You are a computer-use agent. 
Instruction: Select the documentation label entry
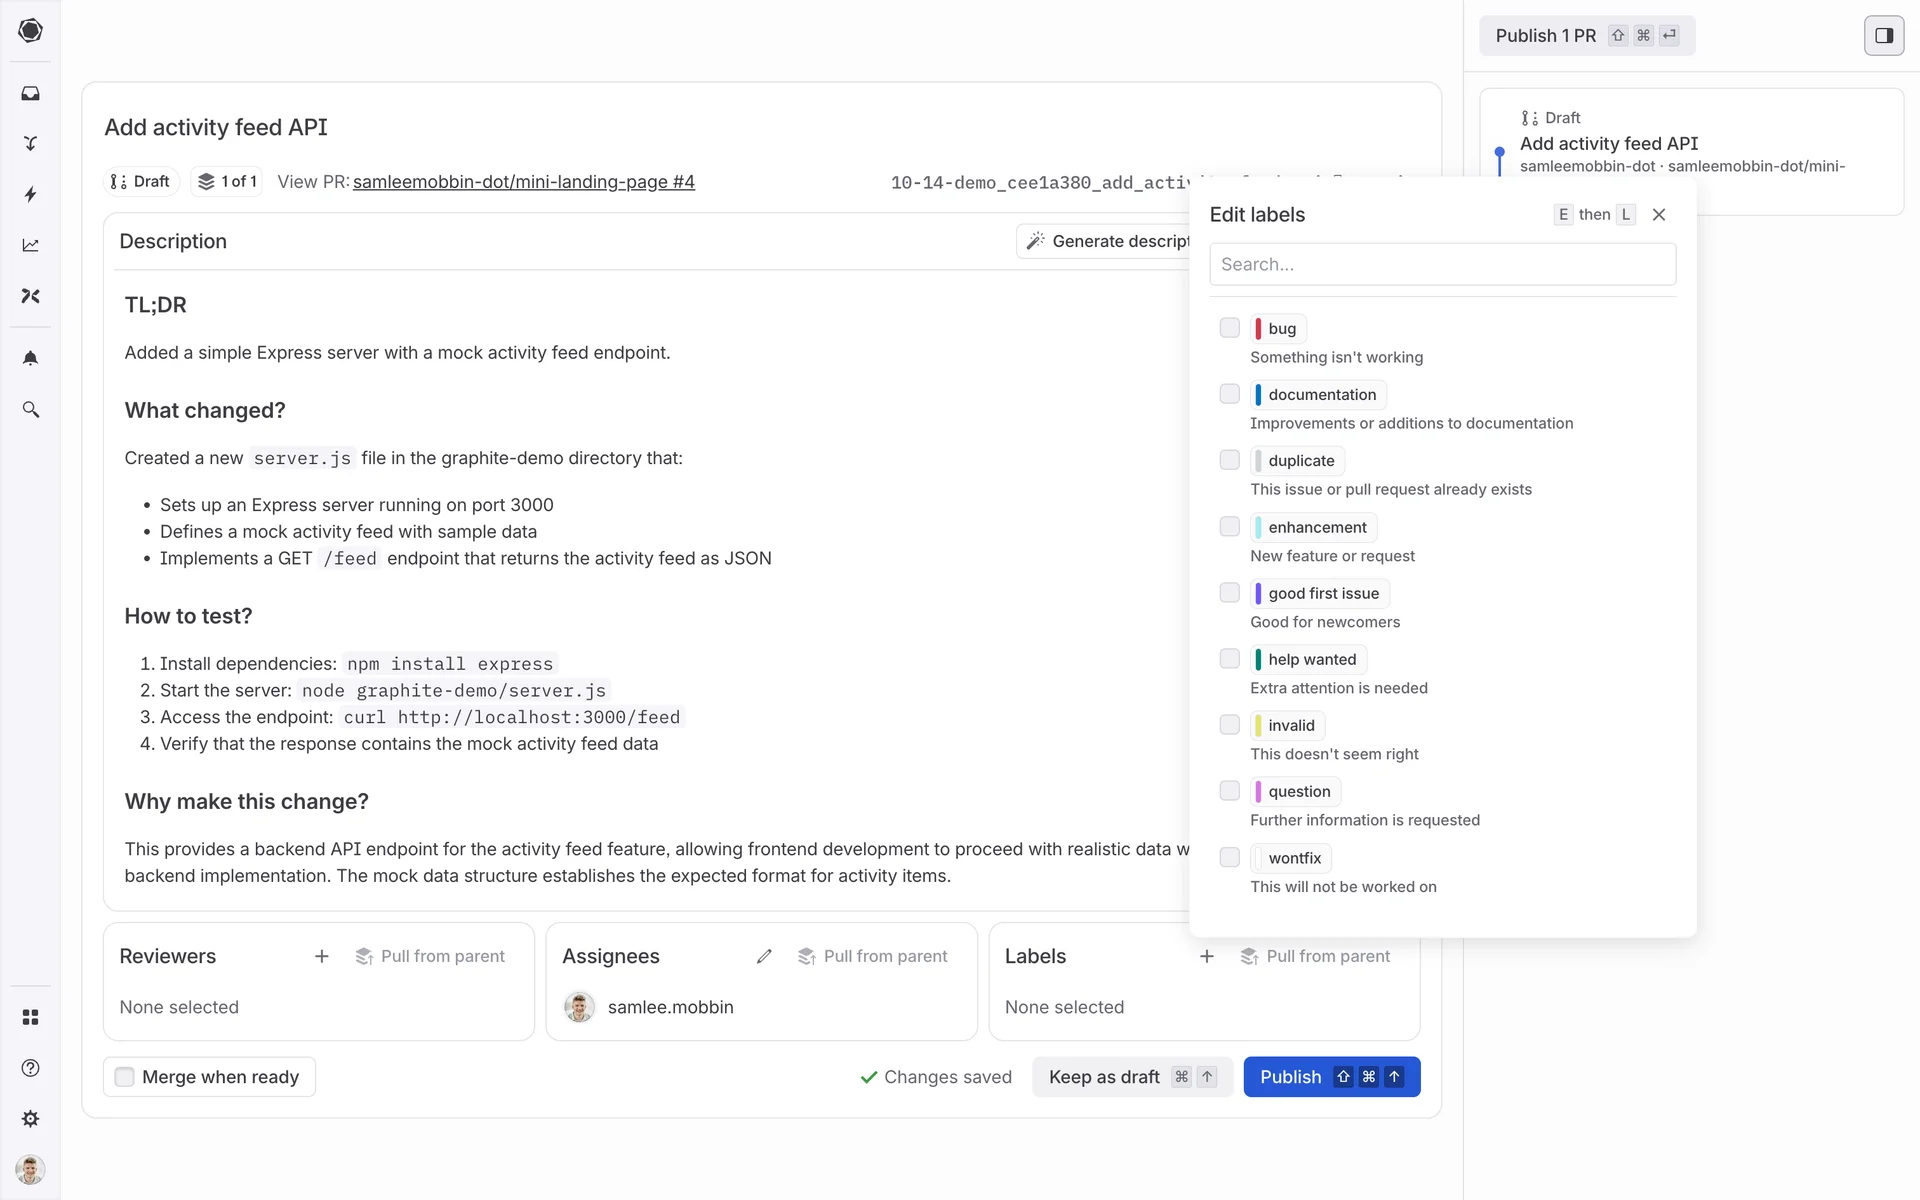pos(1321,395)
